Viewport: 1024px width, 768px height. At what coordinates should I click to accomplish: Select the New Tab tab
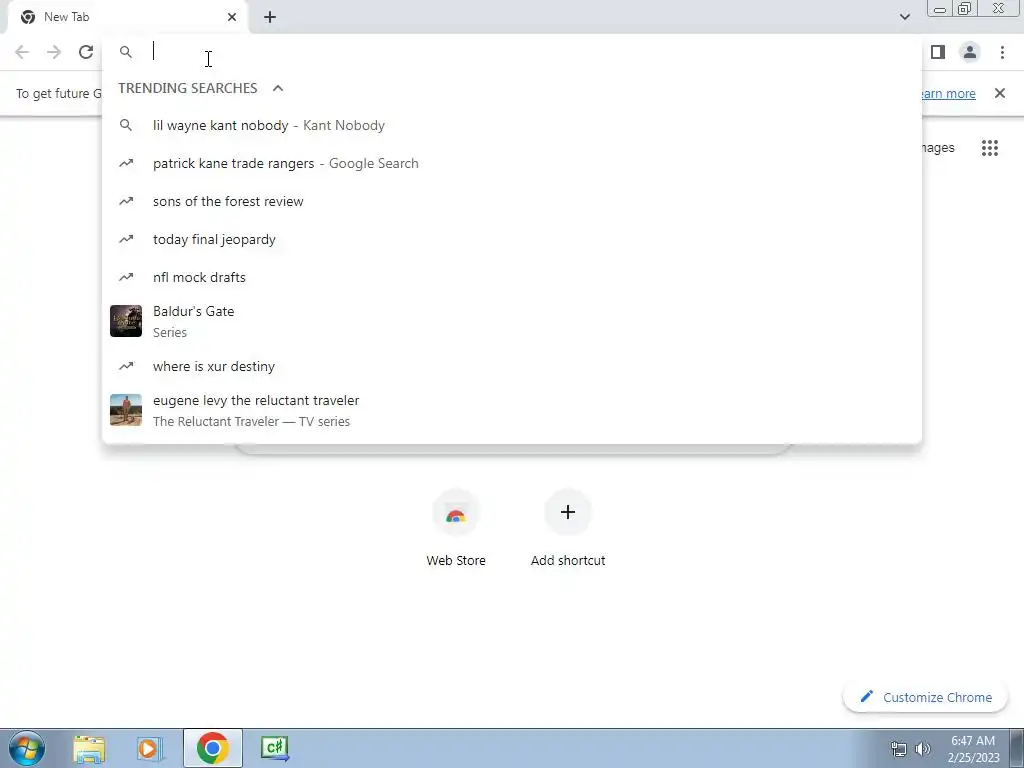(127, 17)
